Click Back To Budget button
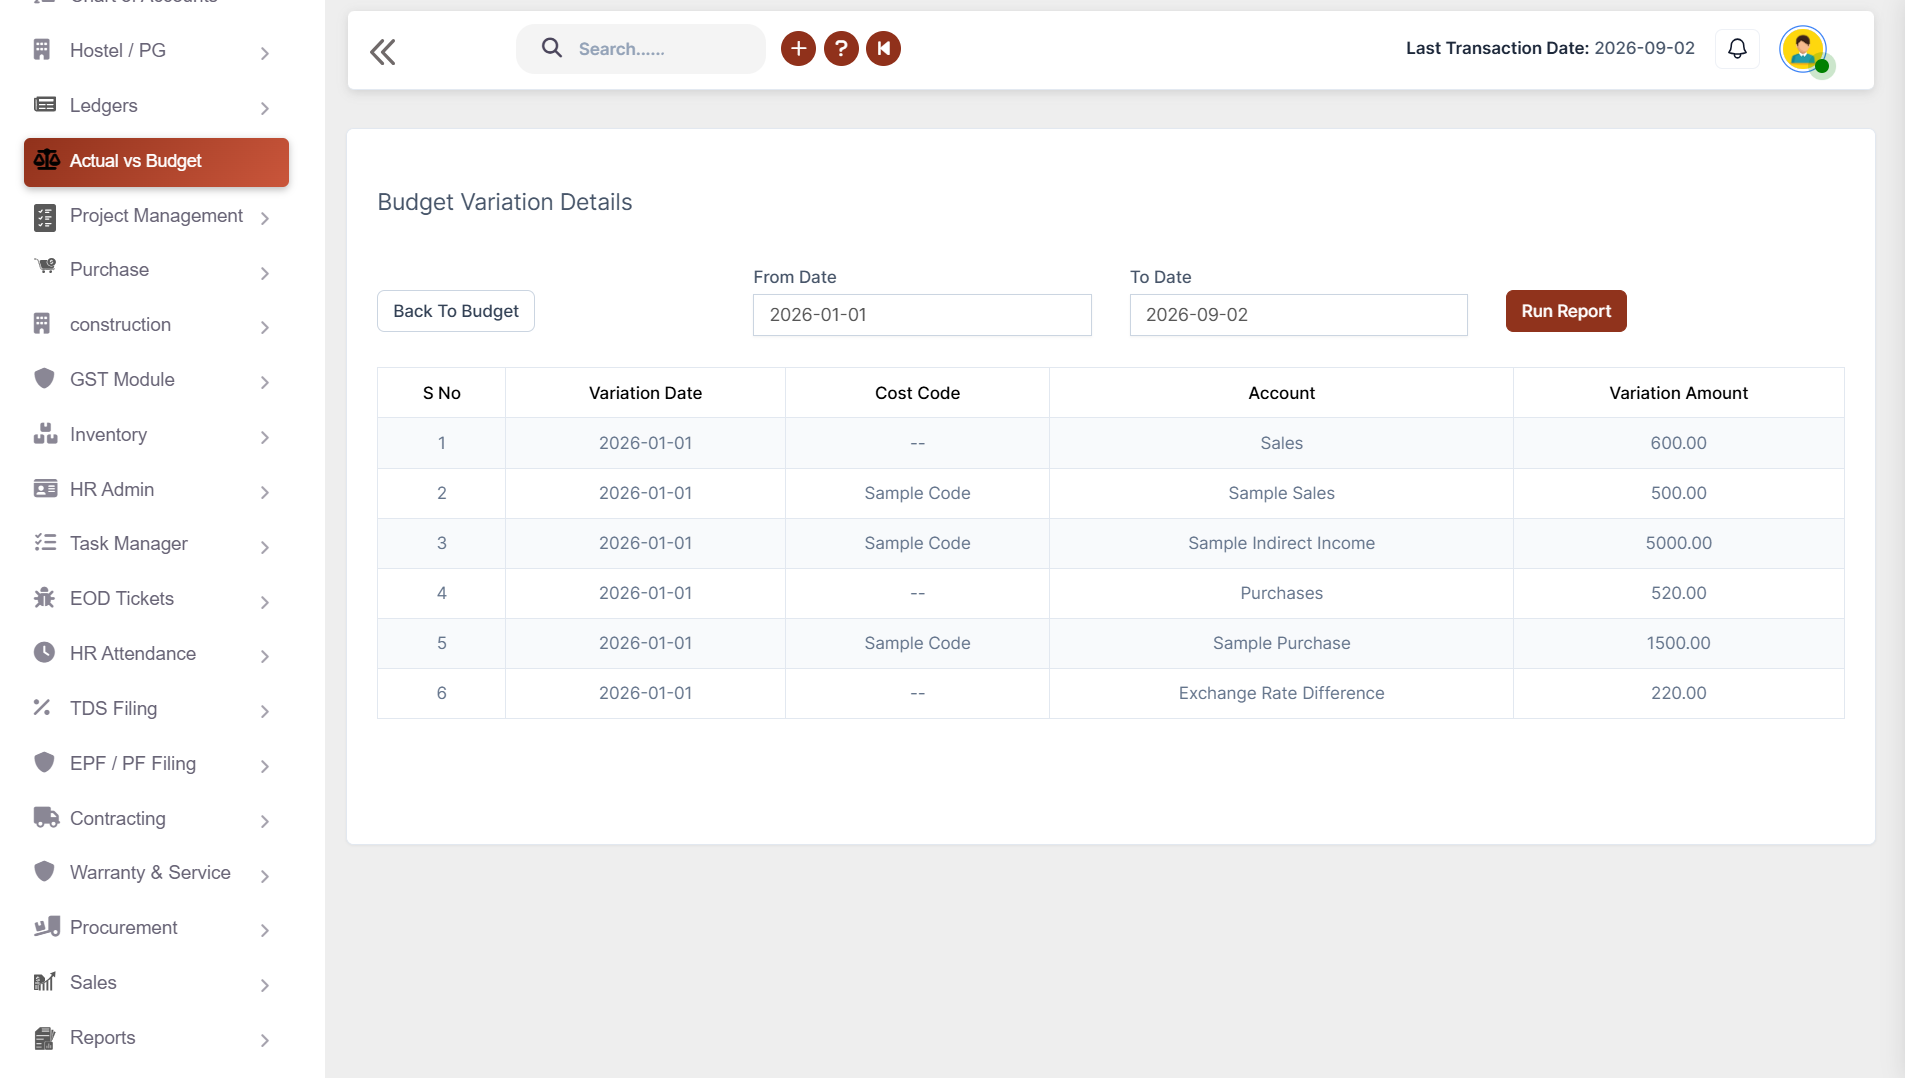 (x=456, y=311)
